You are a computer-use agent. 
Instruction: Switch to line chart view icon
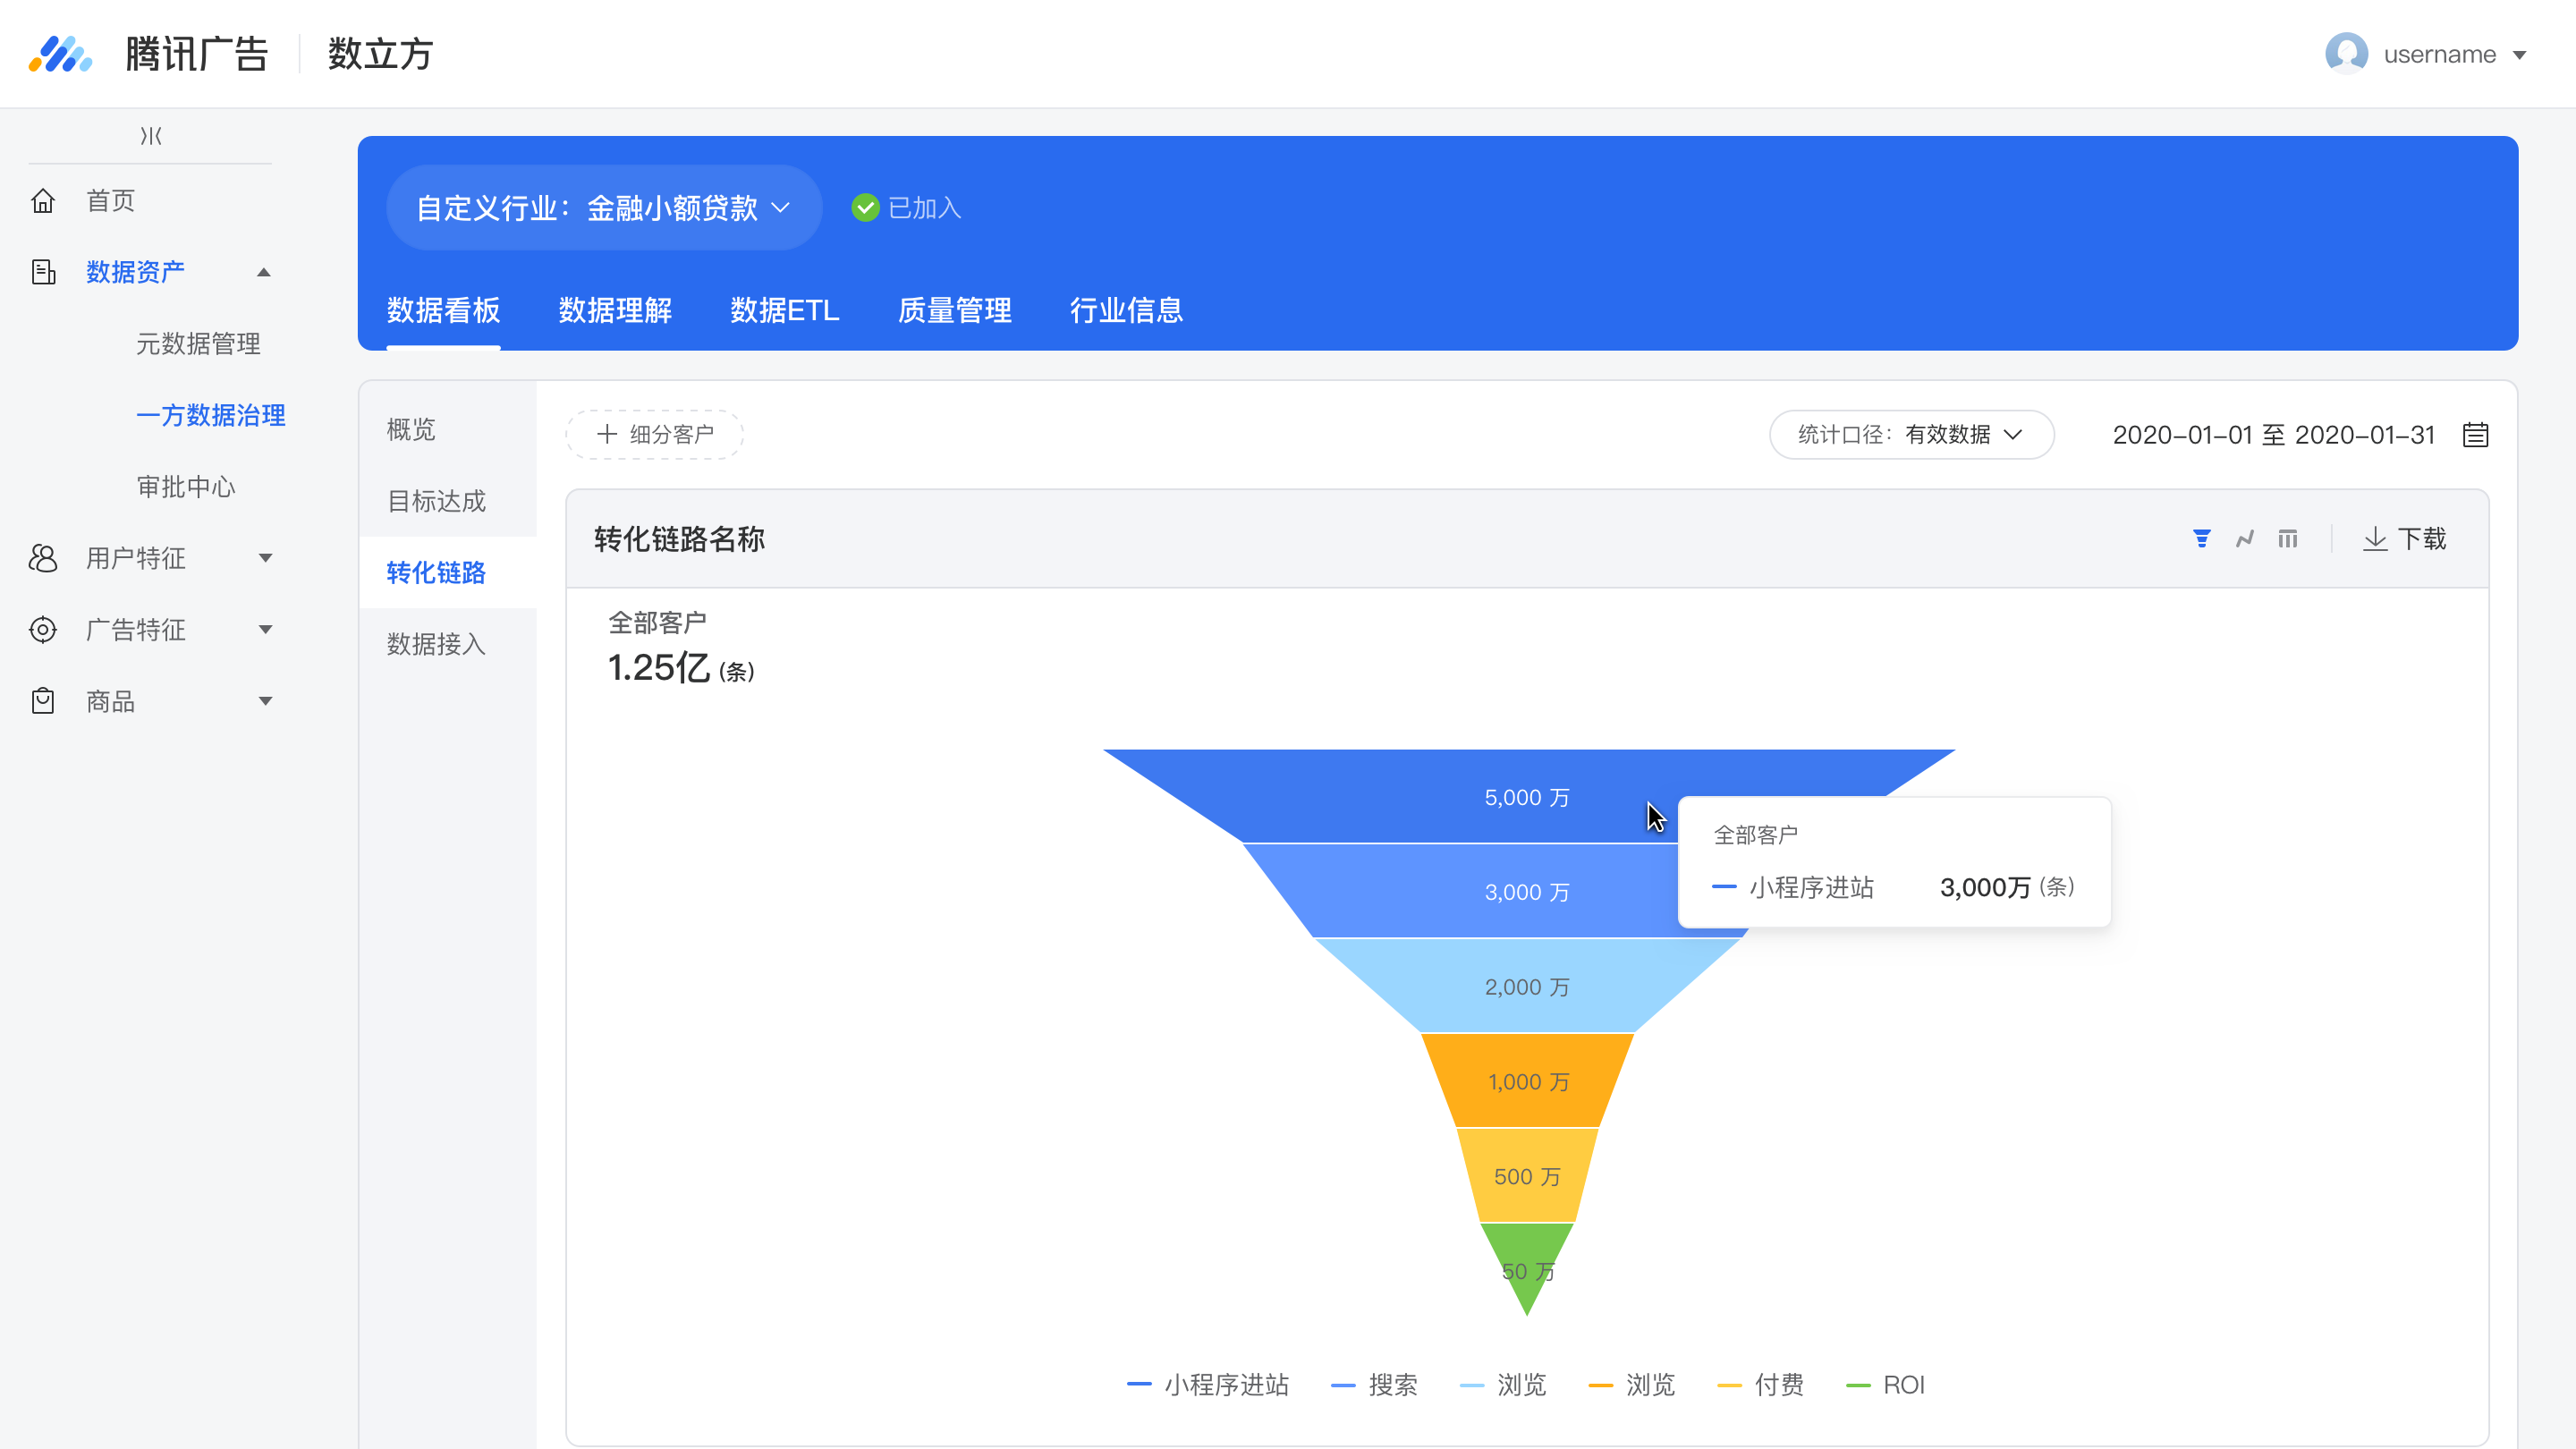2244,539
